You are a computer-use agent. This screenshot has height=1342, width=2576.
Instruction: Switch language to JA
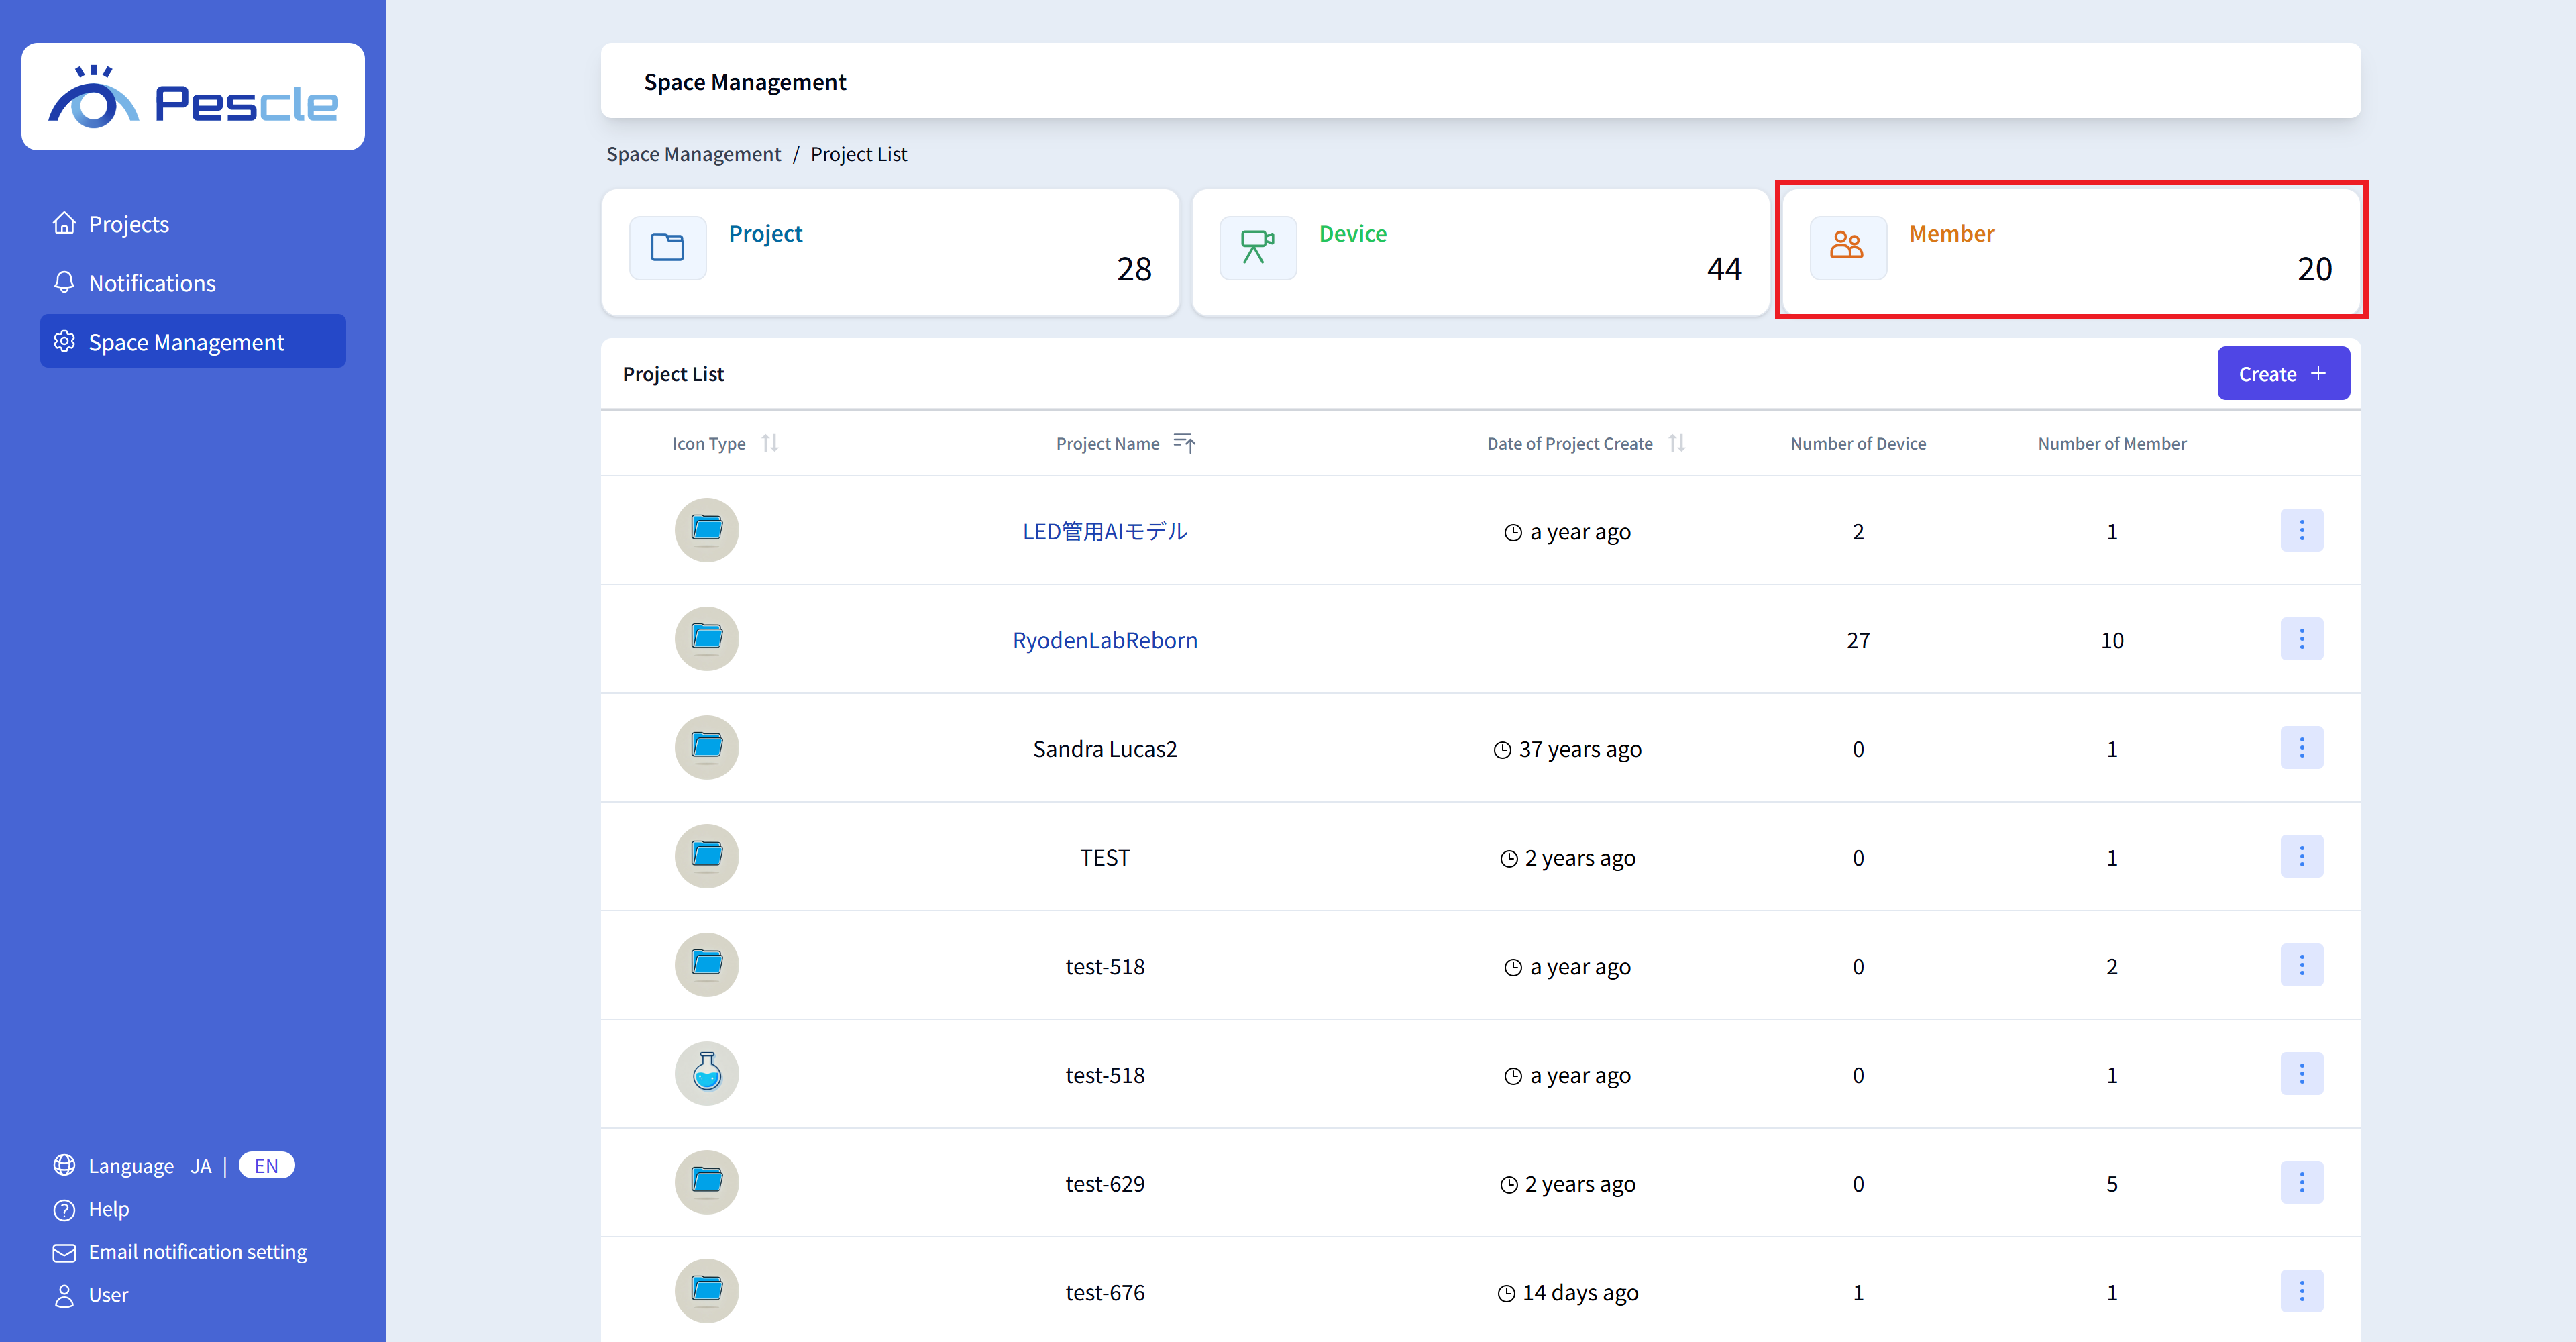click(x=201, y=1166)
